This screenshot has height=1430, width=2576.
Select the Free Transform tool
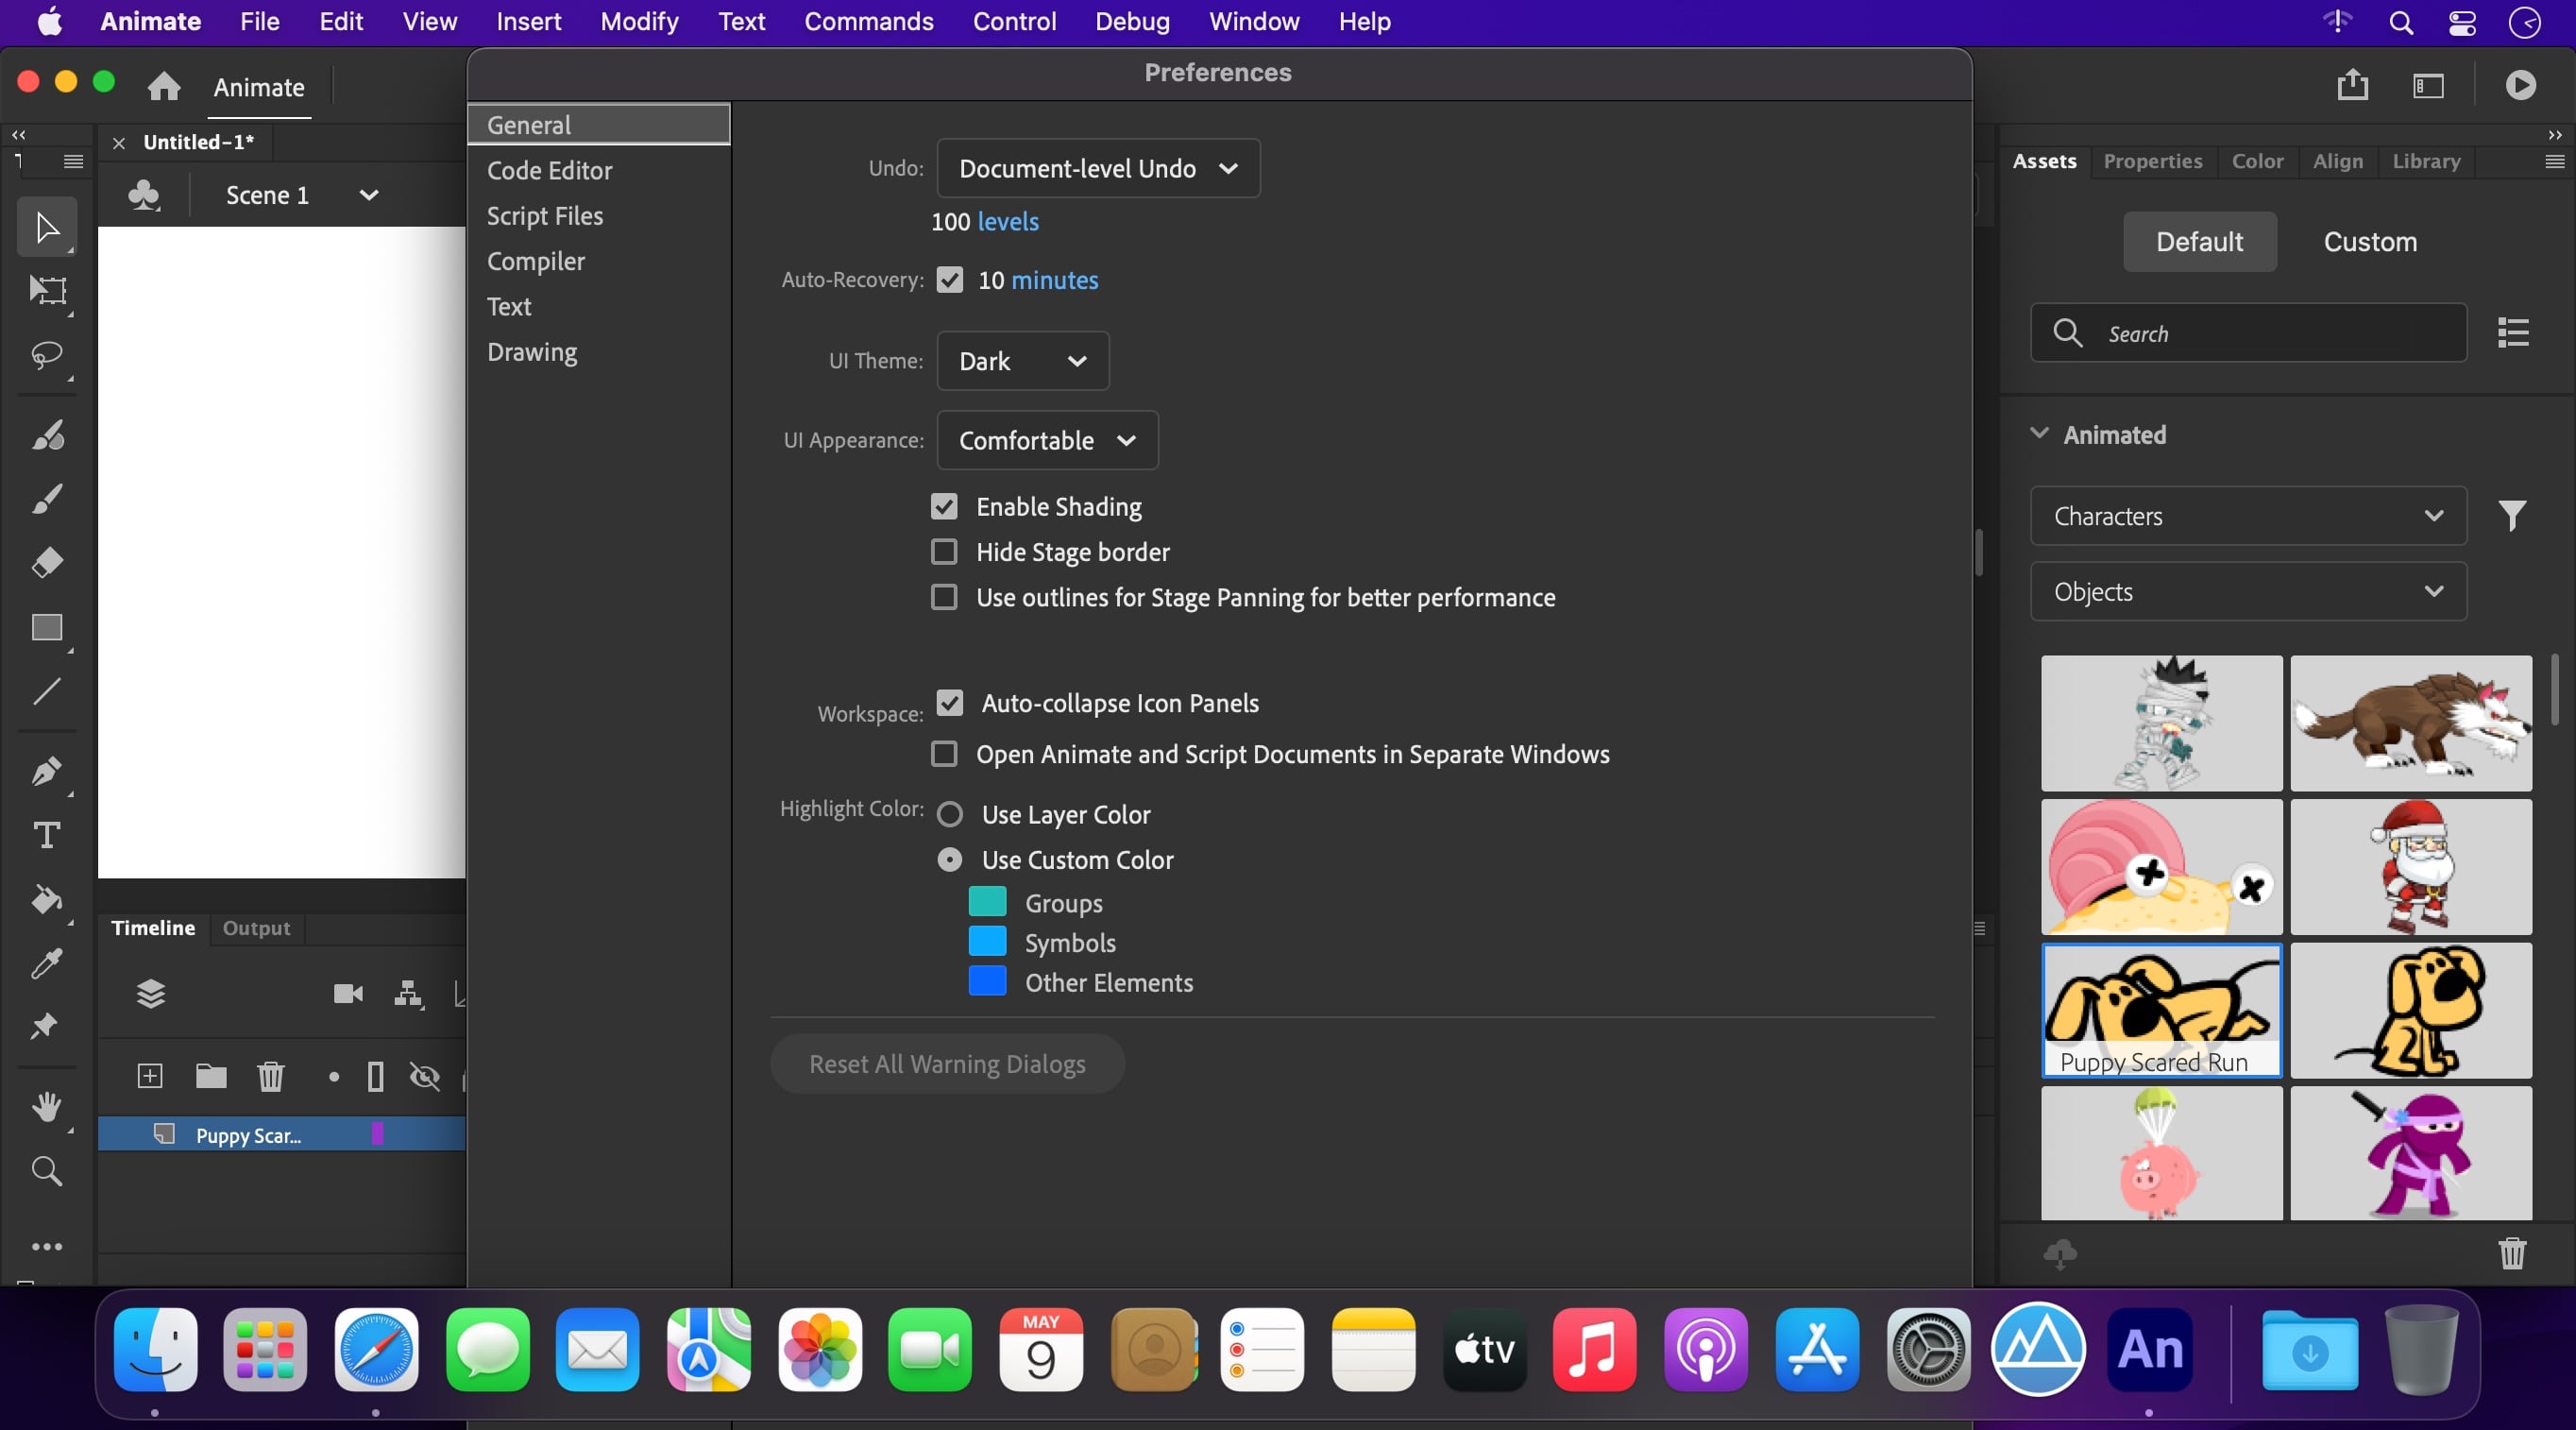pos(47,291)
